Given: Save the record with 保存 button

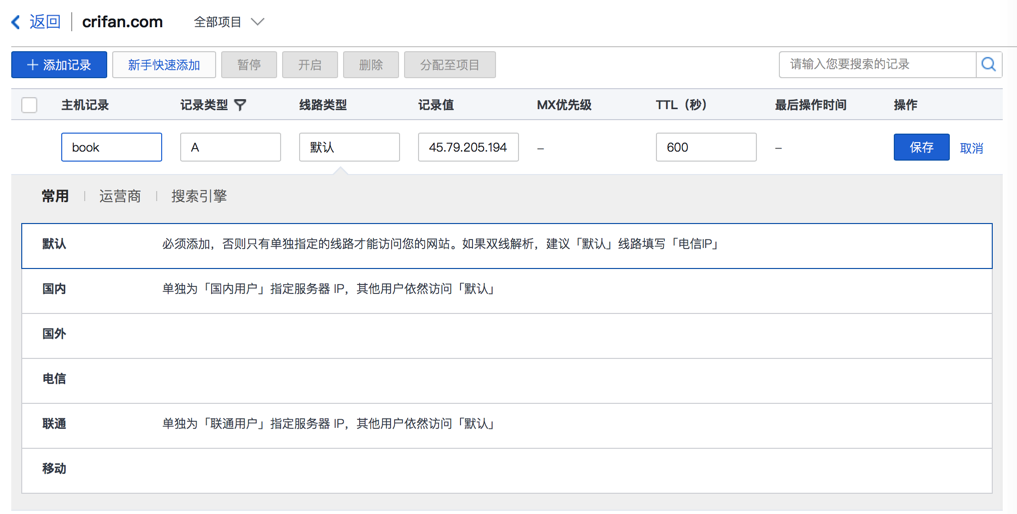Looking at the screenshot, I should point(921,147).
